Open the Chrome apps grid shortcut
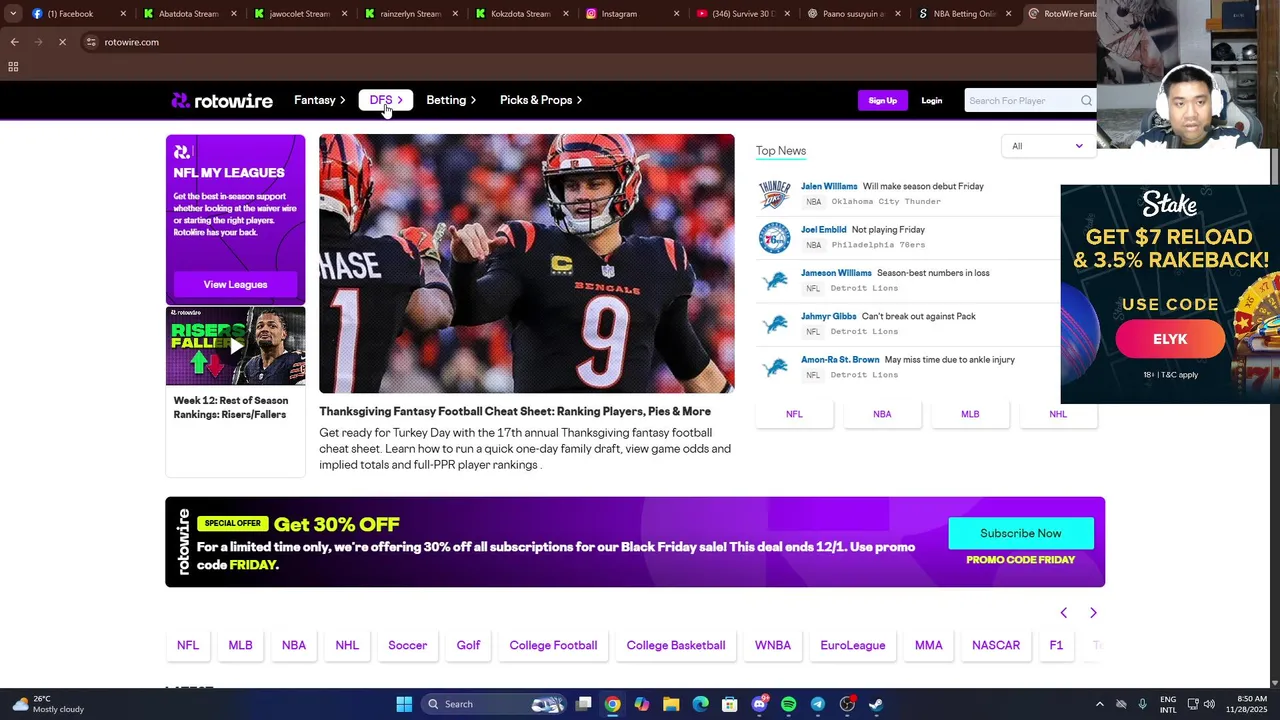 coord(13,67)
